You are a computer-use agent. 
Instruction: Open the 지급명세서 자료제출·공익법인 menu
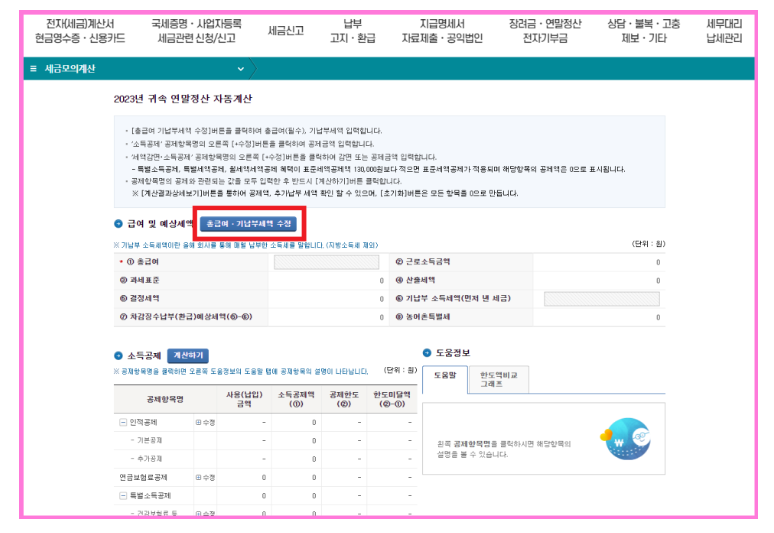pos(442,31)
